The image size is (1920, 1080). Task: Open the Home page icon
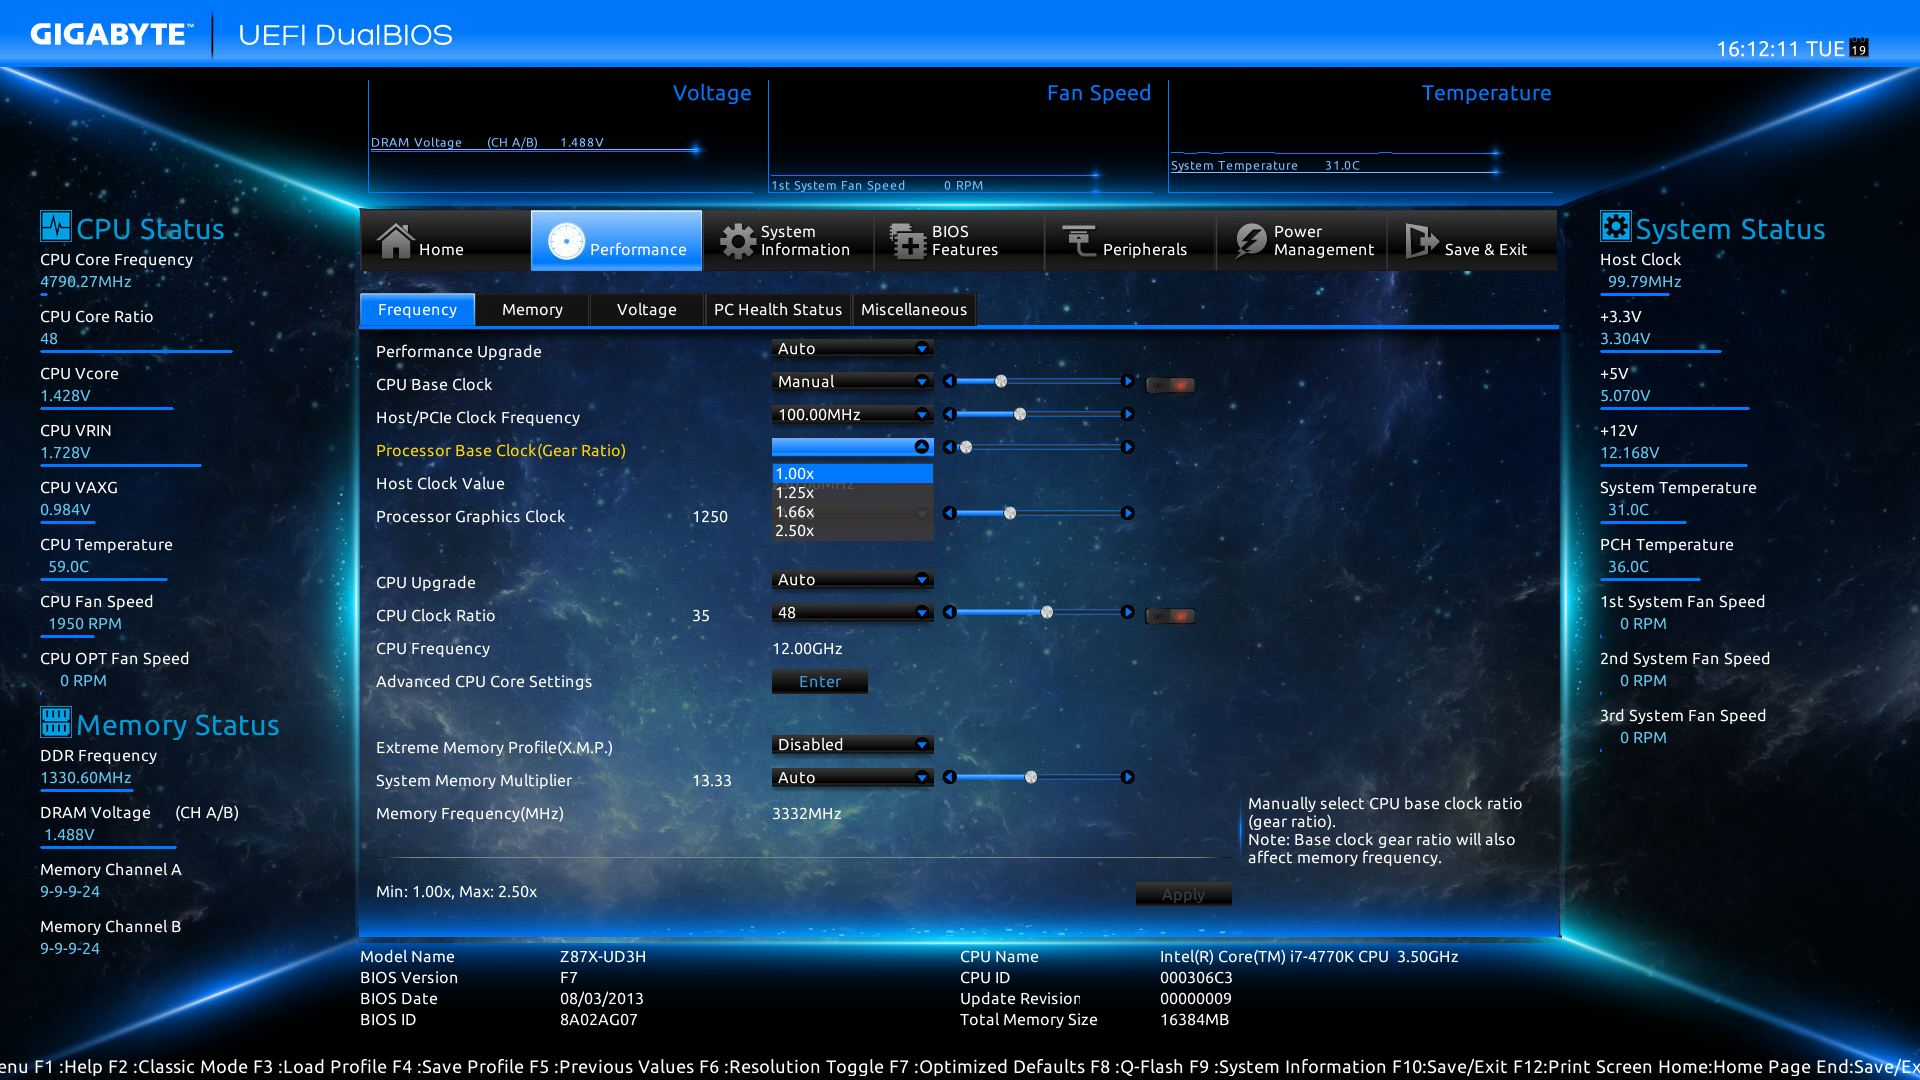(396, 241)
